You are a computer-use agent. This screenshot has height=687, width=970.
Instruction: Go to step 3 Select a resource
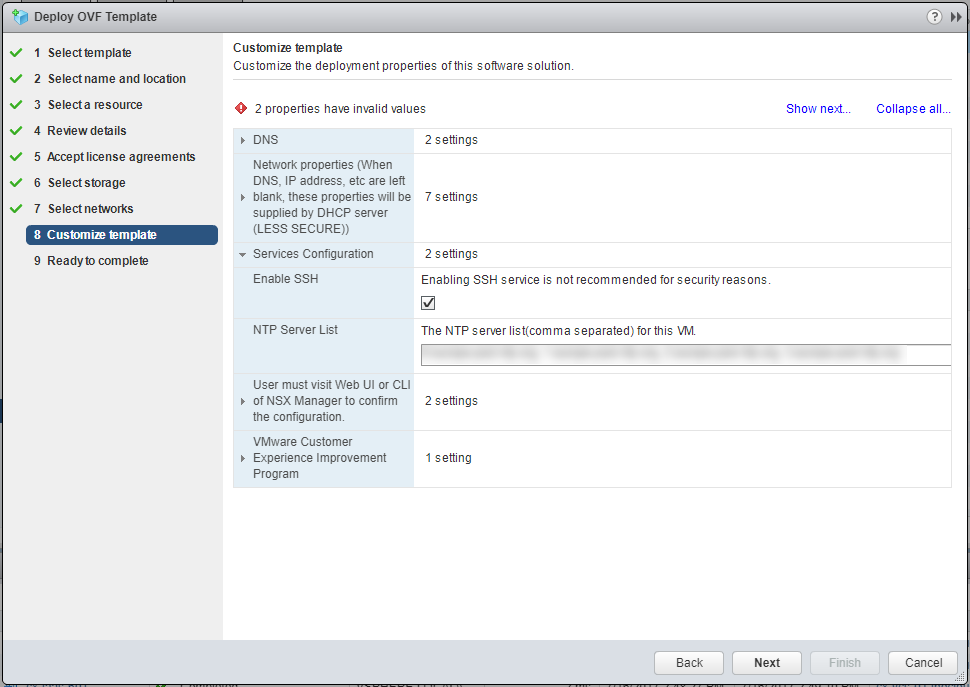tap(95, 105)
